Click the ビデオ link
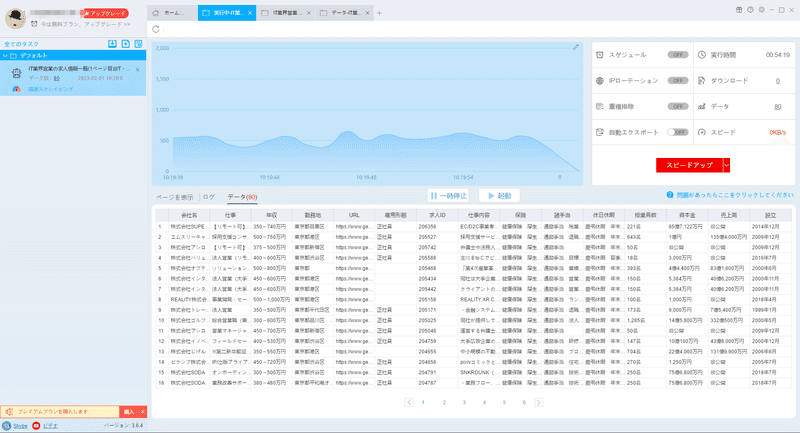800x433 pixels. (x=50, y=426)
